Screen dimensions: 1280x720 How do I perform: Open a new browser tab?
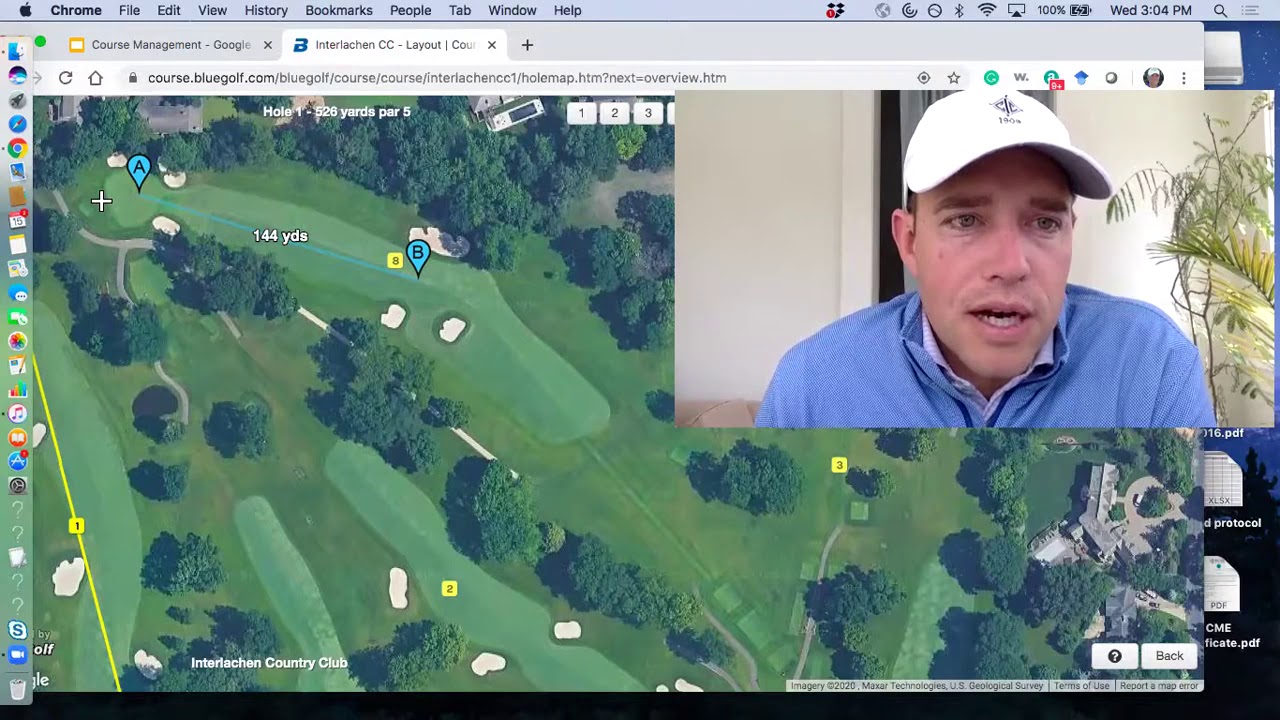[527, 45]
